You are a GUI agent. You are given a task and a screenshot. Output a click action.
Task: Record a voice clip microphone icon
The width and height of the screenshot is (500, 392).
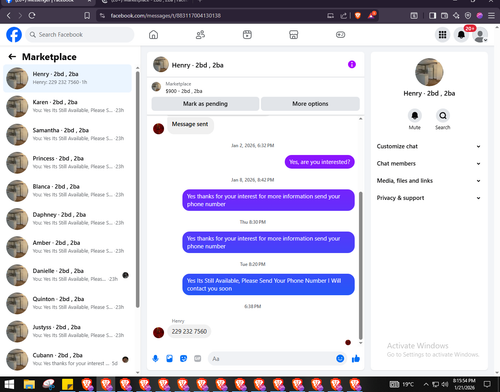pos(155,359)
